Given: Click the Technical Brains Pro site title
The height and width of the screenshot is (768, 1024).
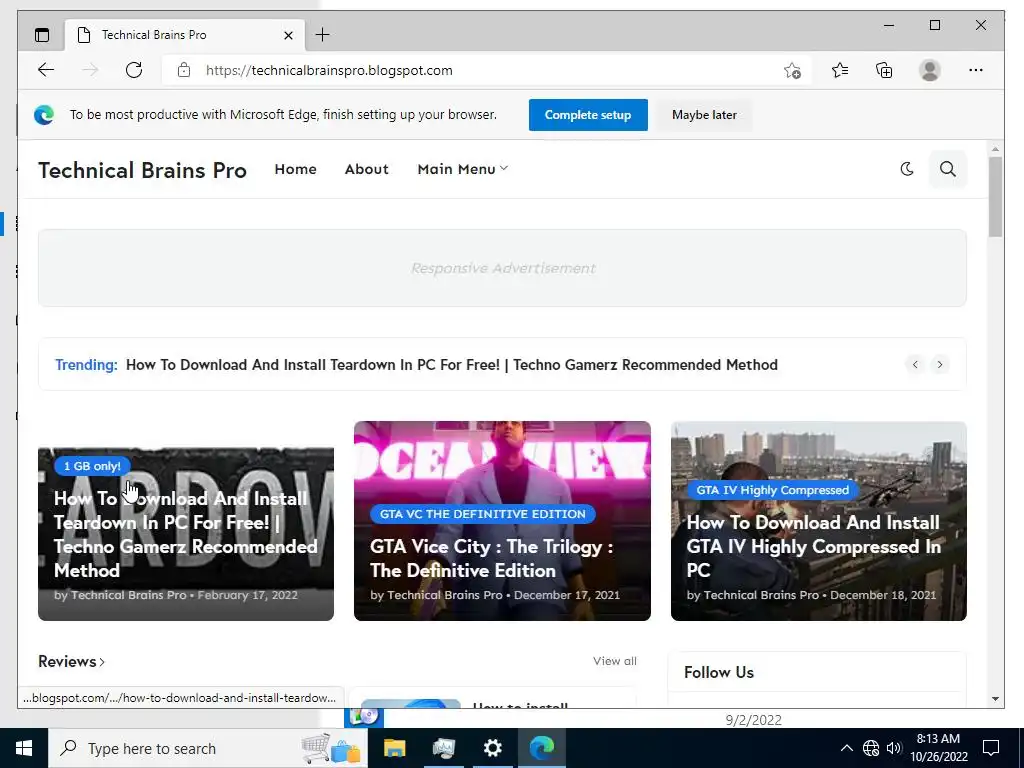Looking at the screenshot, I should click(x=142, y=170).
